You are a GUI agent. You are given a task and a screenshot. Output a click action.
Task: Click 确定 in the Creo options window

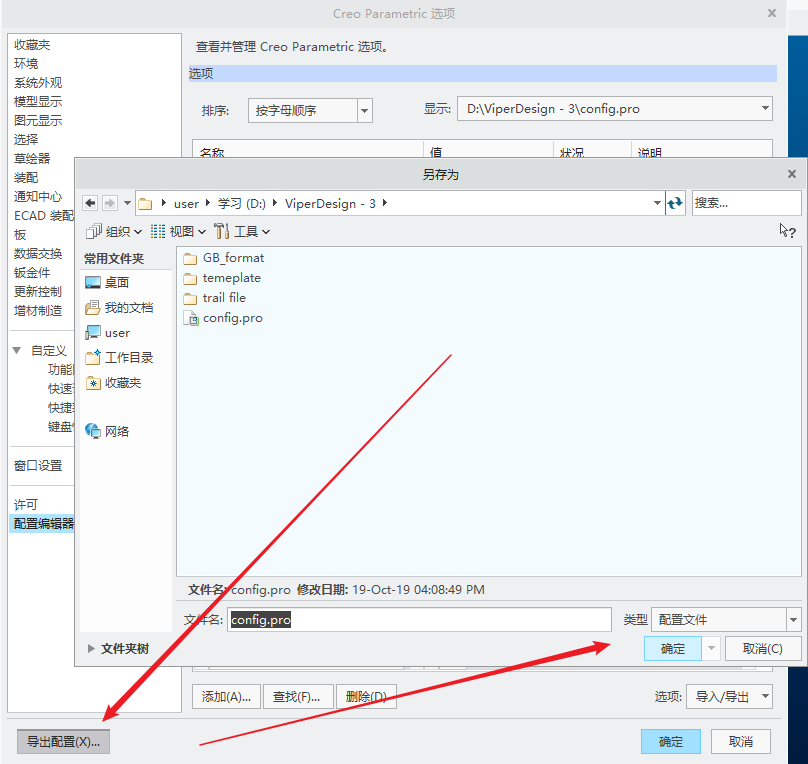(x=670, y=742)
